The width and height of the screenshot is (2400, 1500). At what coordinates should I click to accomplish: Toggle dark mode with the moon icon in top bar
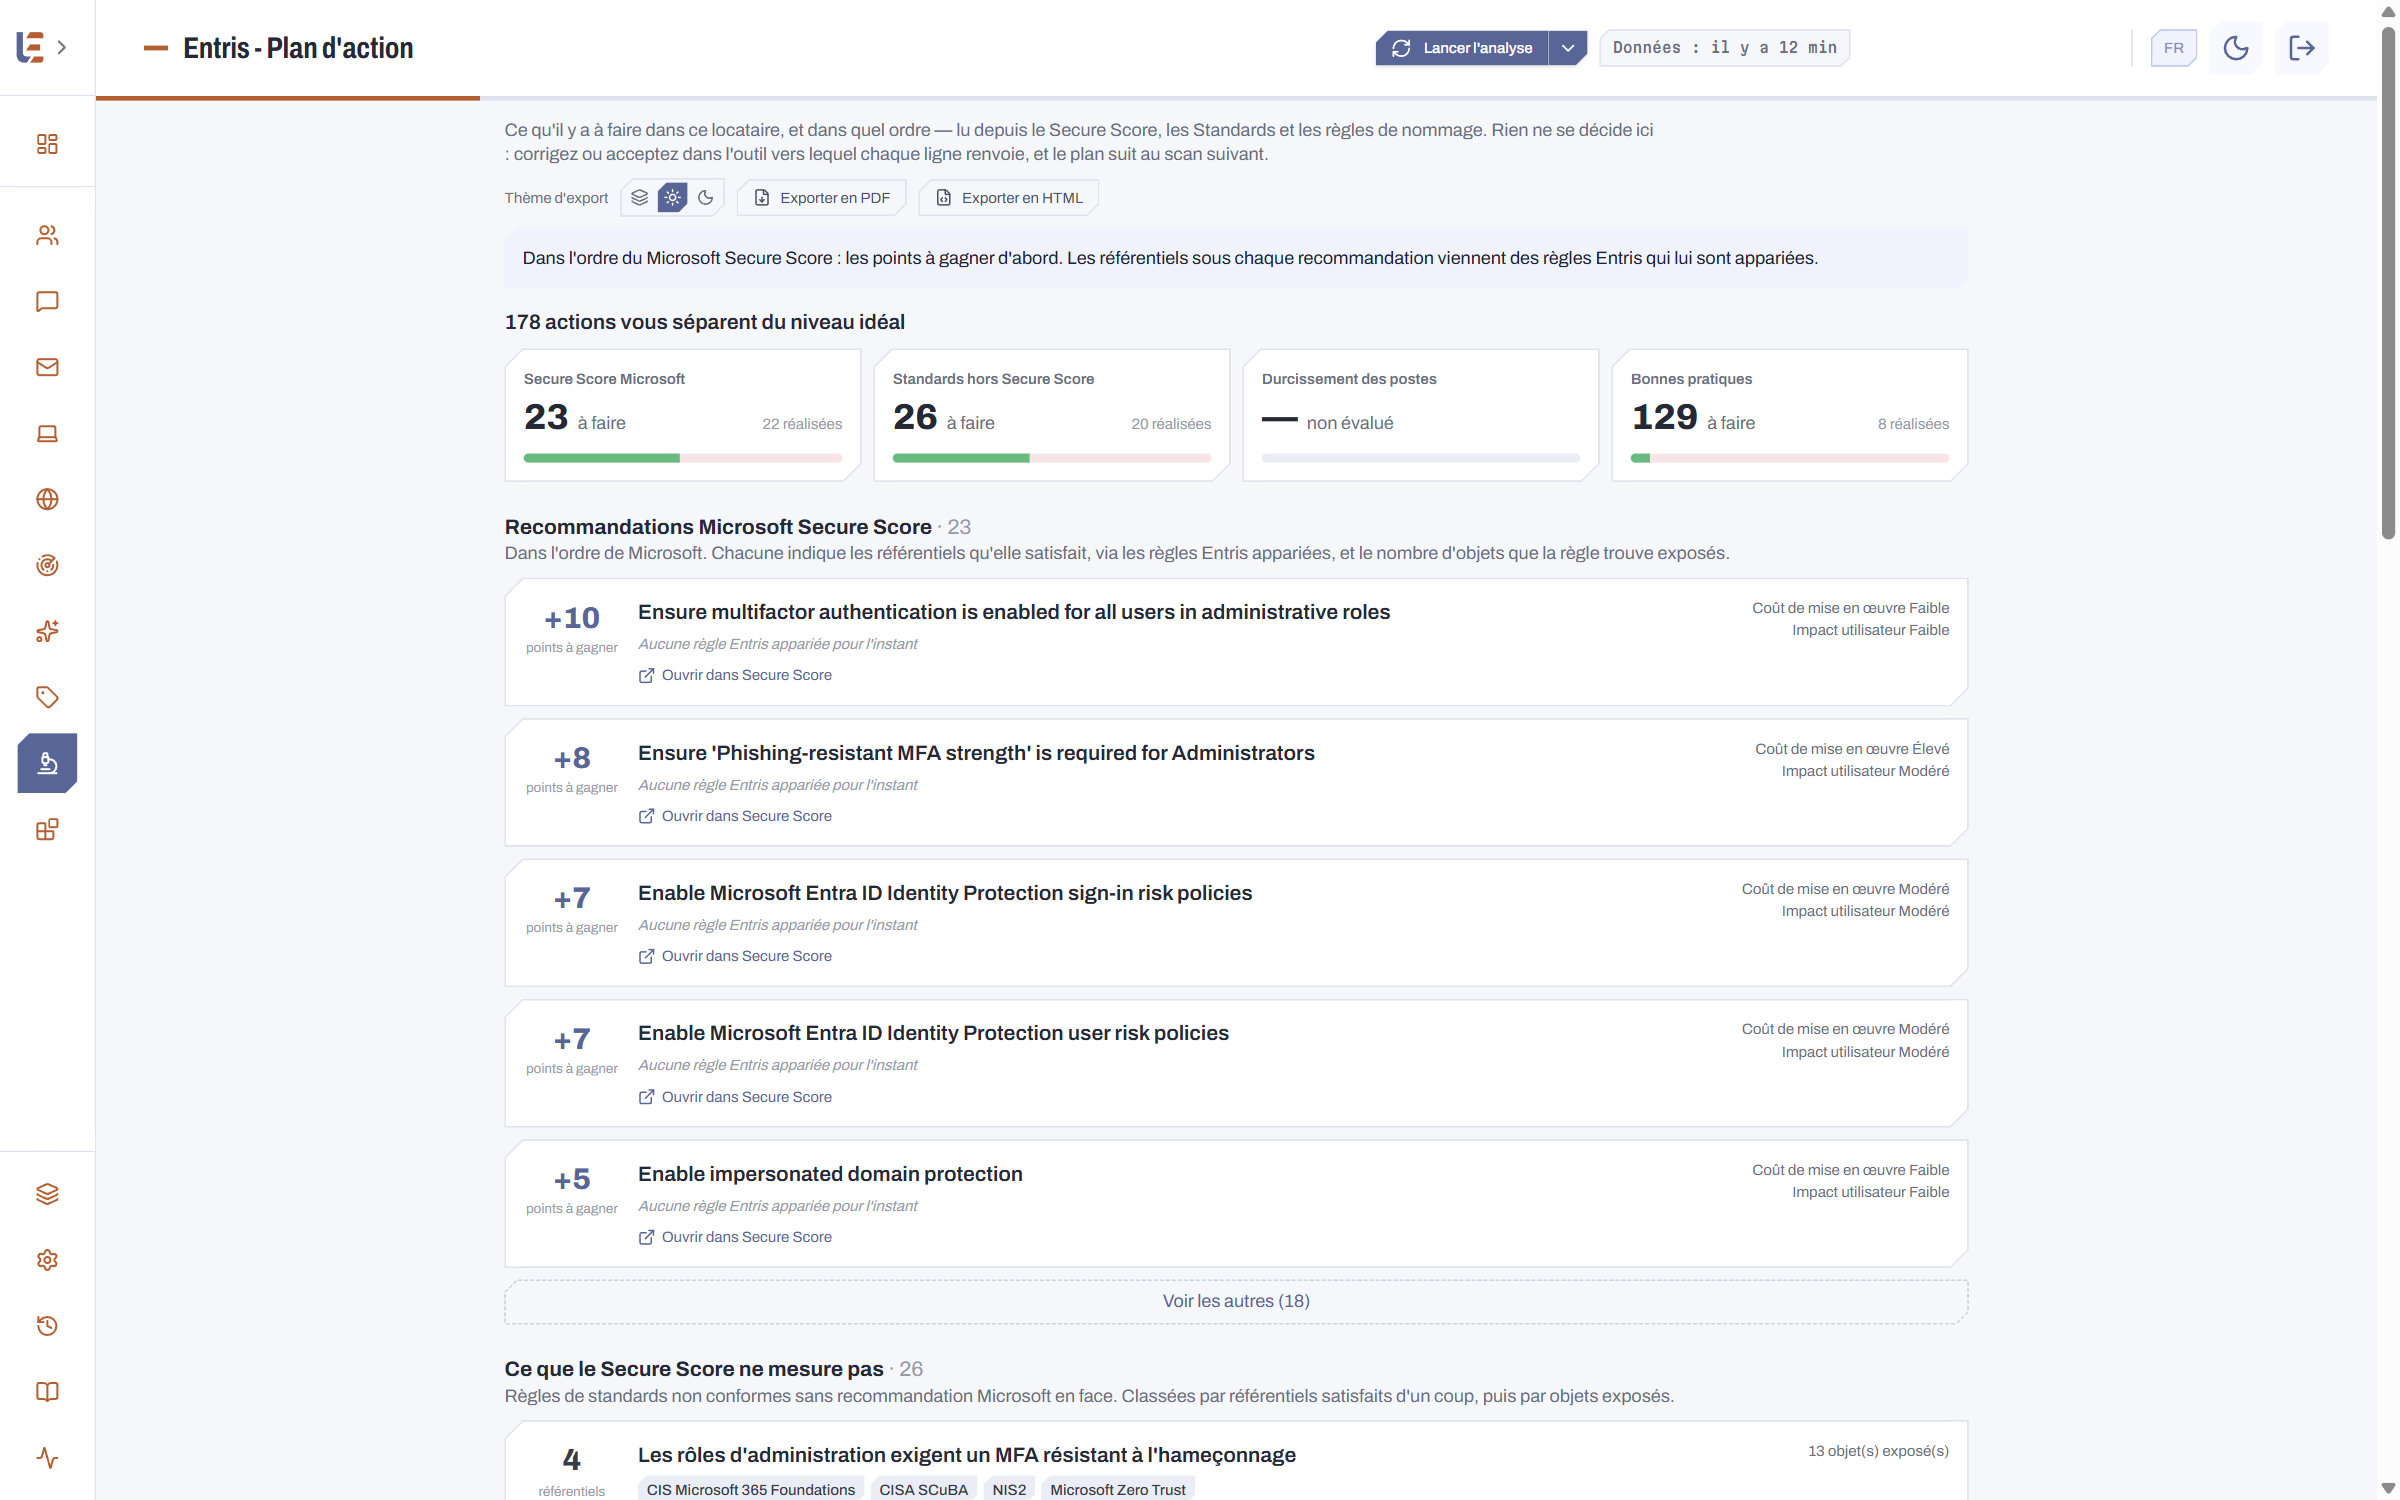click(x=2236, y=48)
